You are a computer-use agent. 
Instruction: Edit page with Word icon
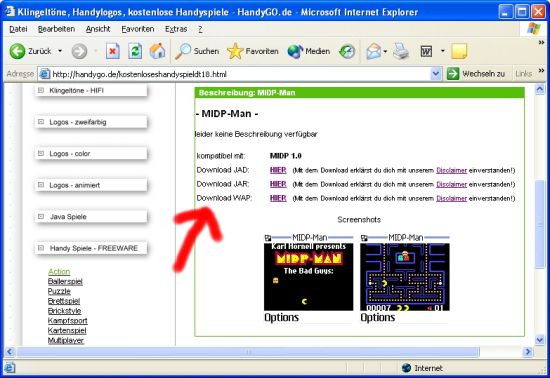tap(427, 52)
